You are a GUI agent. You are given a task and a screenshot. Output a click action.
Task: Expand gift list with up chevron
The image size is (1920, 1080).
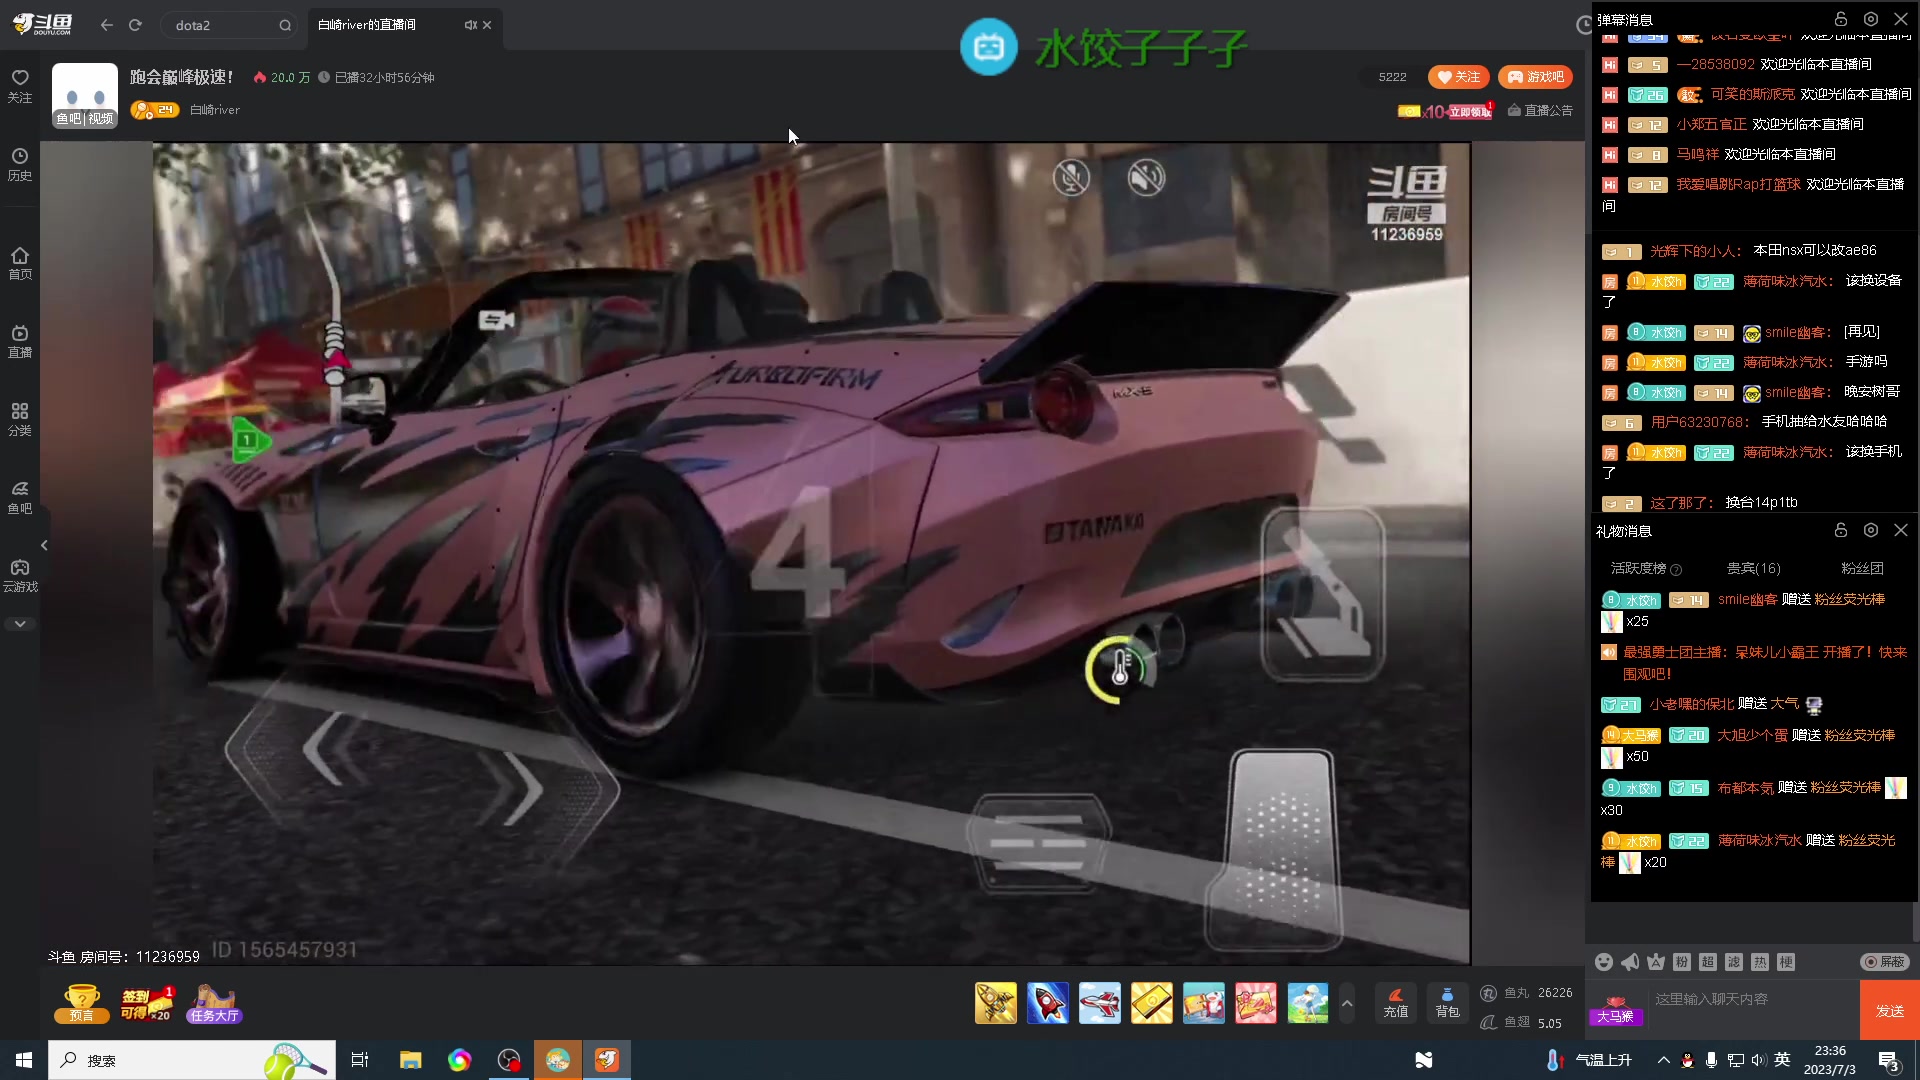point(1347,1003)
